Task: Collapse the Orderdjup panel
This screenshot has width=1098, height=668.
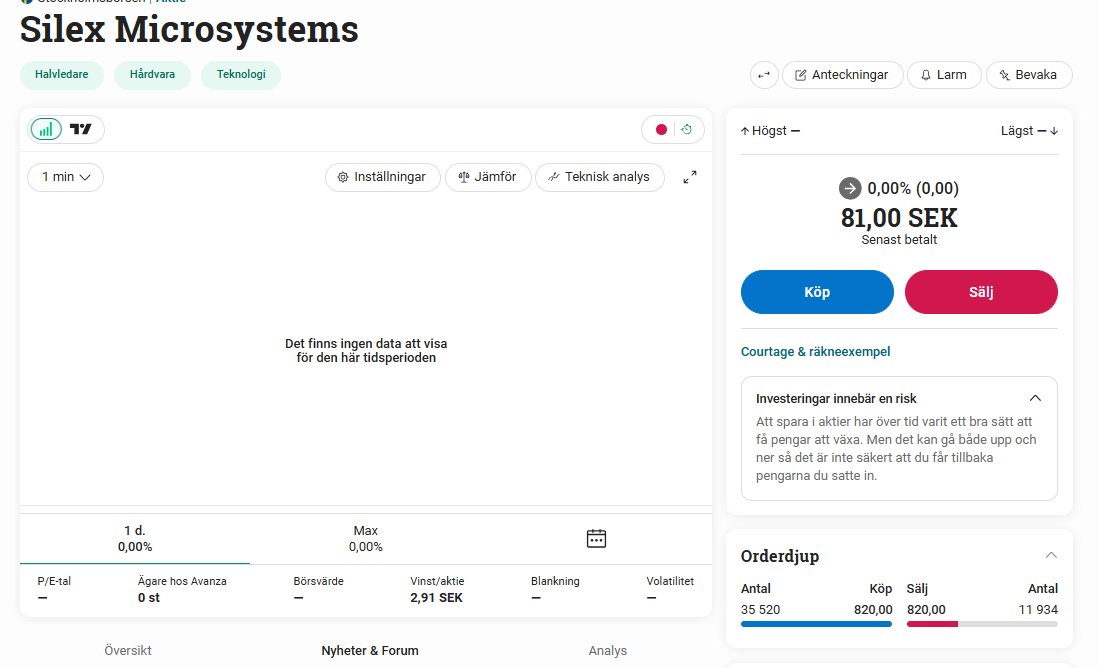Action: pyautogui.click(x=1051, y=555)
